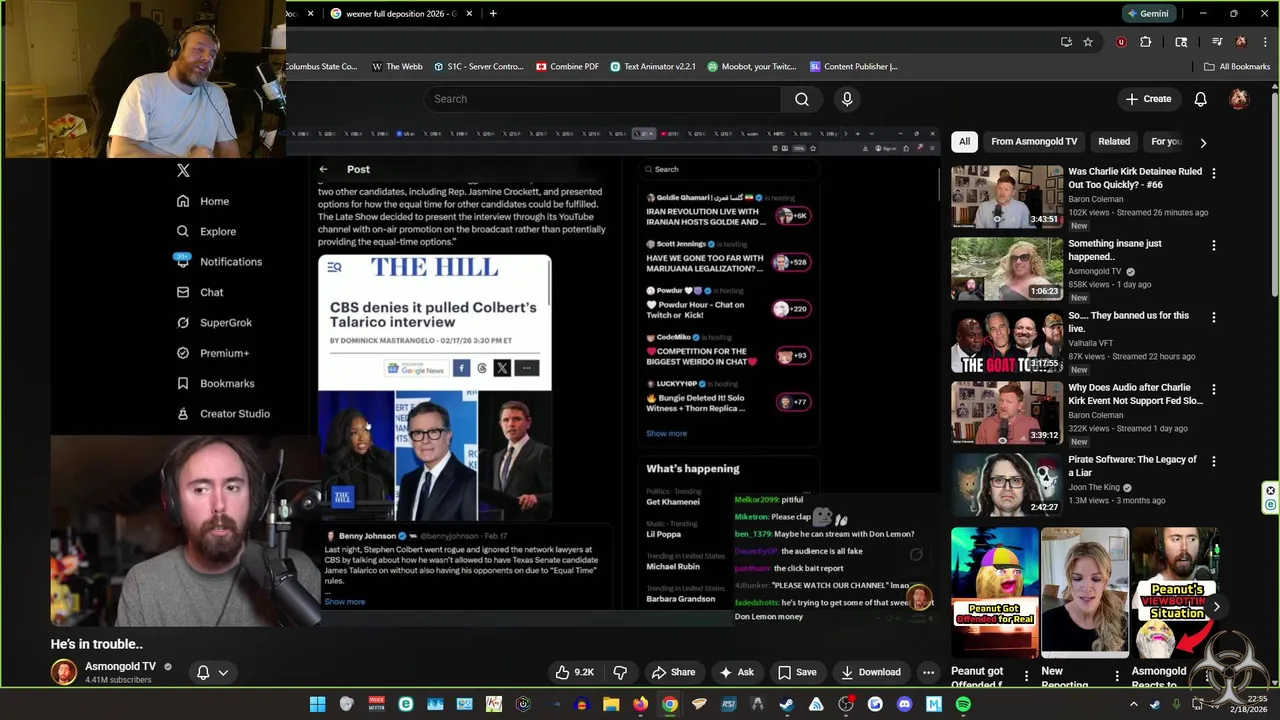Open new browser tab plus button
This screenshot has width=1280, height=720.
pos(493,13)
